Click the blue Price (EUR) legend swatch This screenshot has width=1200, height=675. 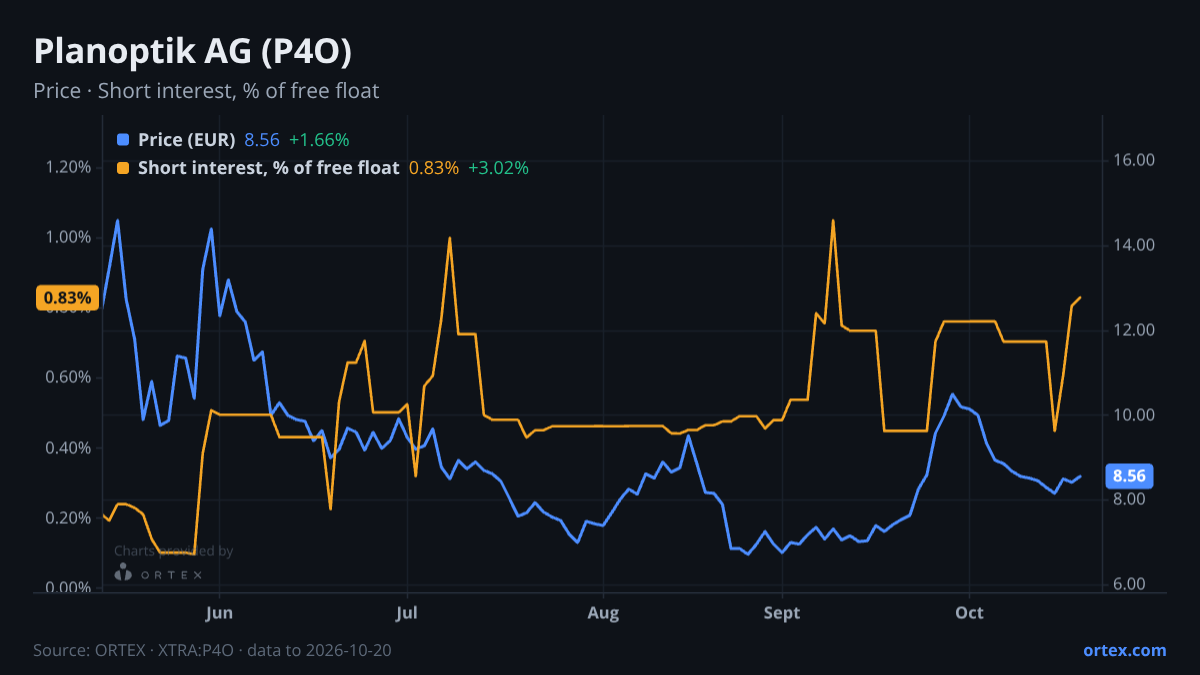[123, 140]
